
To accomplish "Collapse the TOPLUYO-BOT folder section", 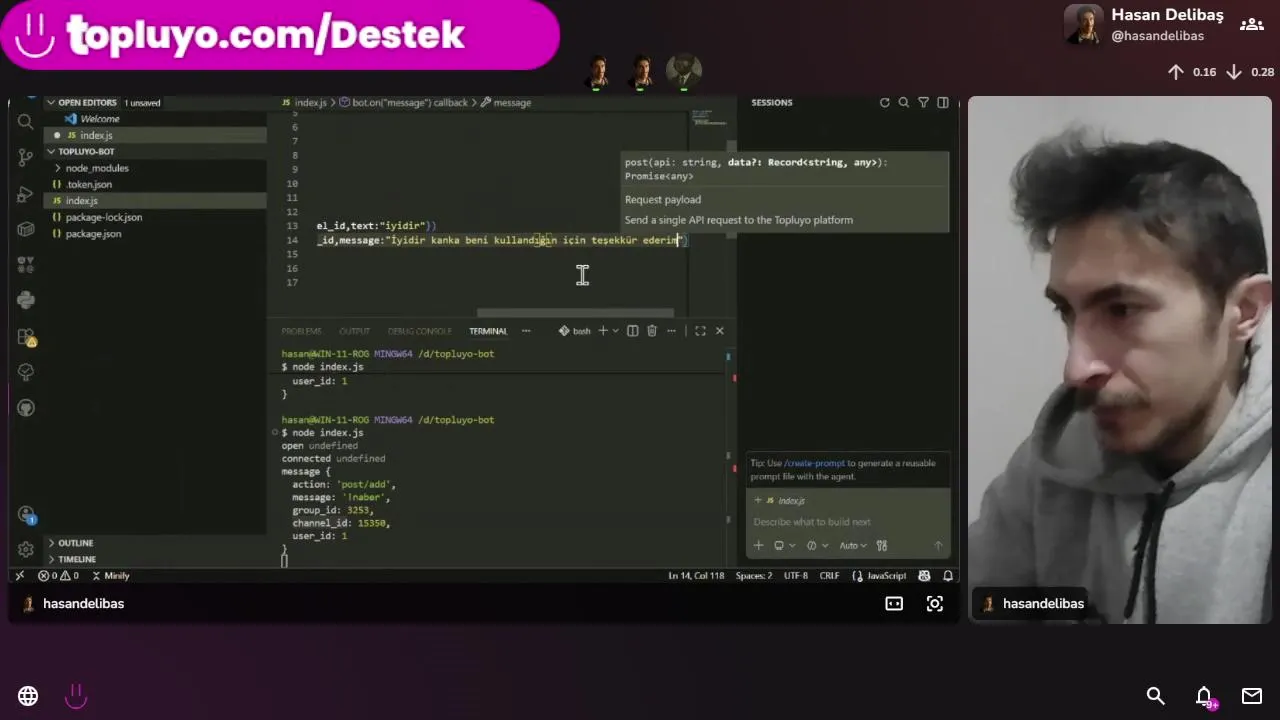I will (86, 152).
